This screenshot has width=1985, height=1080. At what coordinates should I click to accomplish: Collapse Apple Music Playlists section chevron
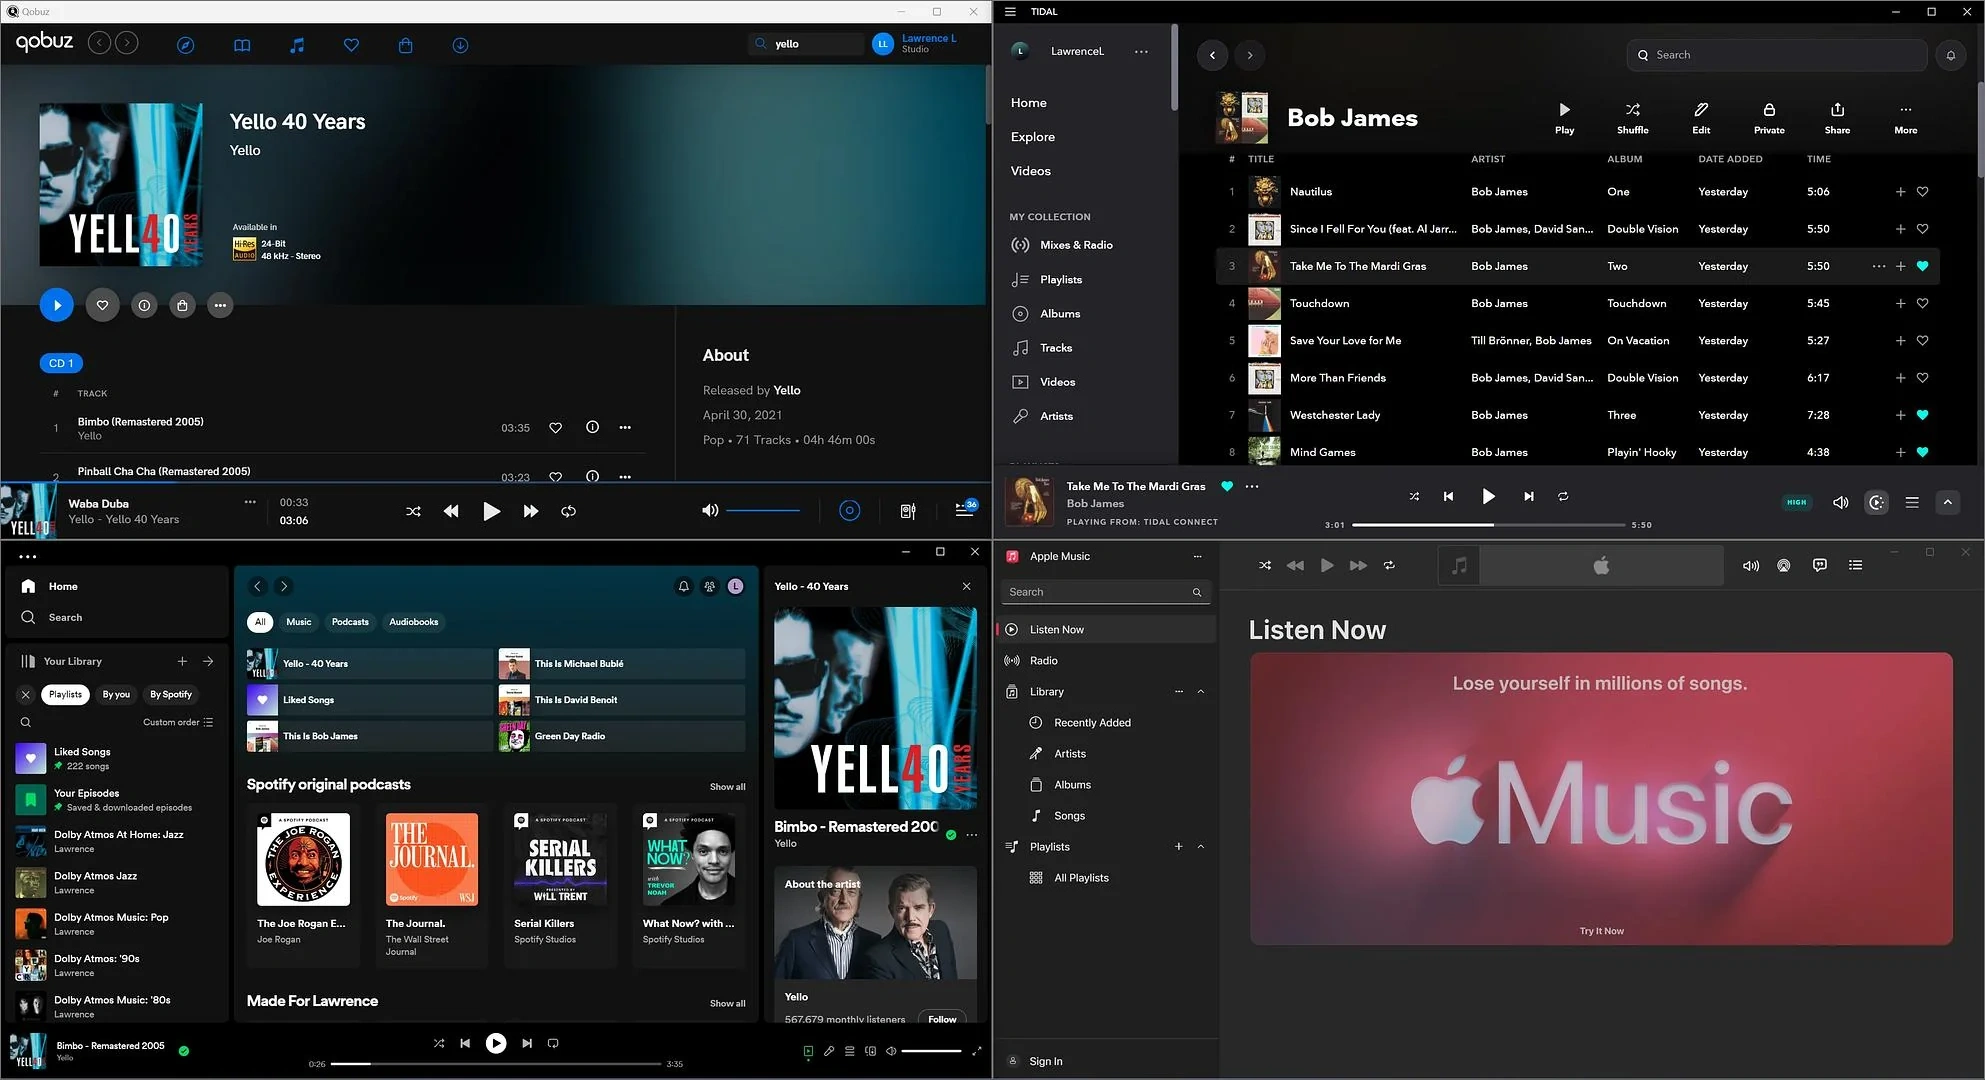[x=1201, y=847]
